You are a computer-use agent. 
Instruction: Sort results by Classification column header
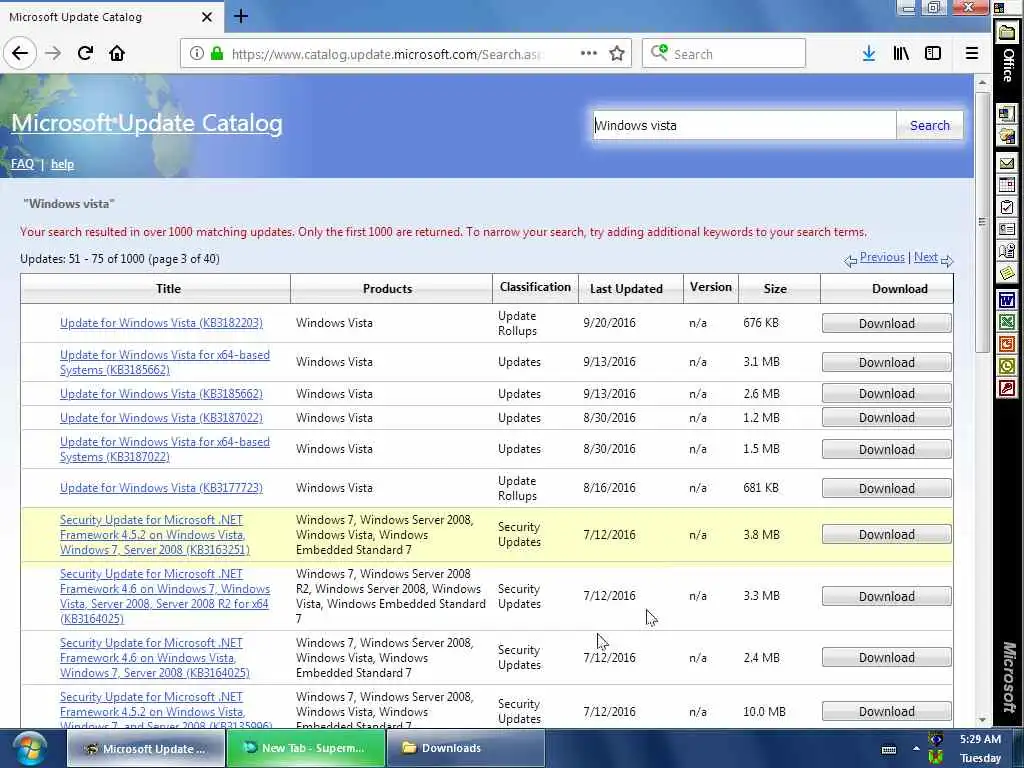point(535,287)
